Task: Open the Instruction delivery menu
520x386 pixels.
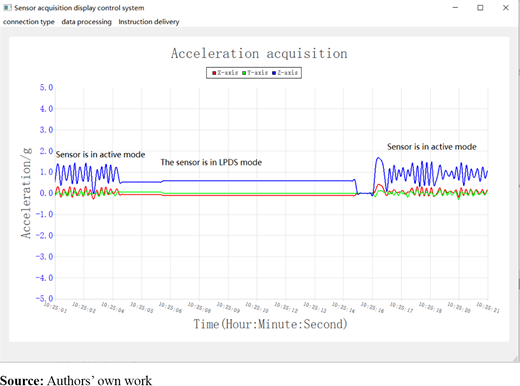Action: coord(149,22)
